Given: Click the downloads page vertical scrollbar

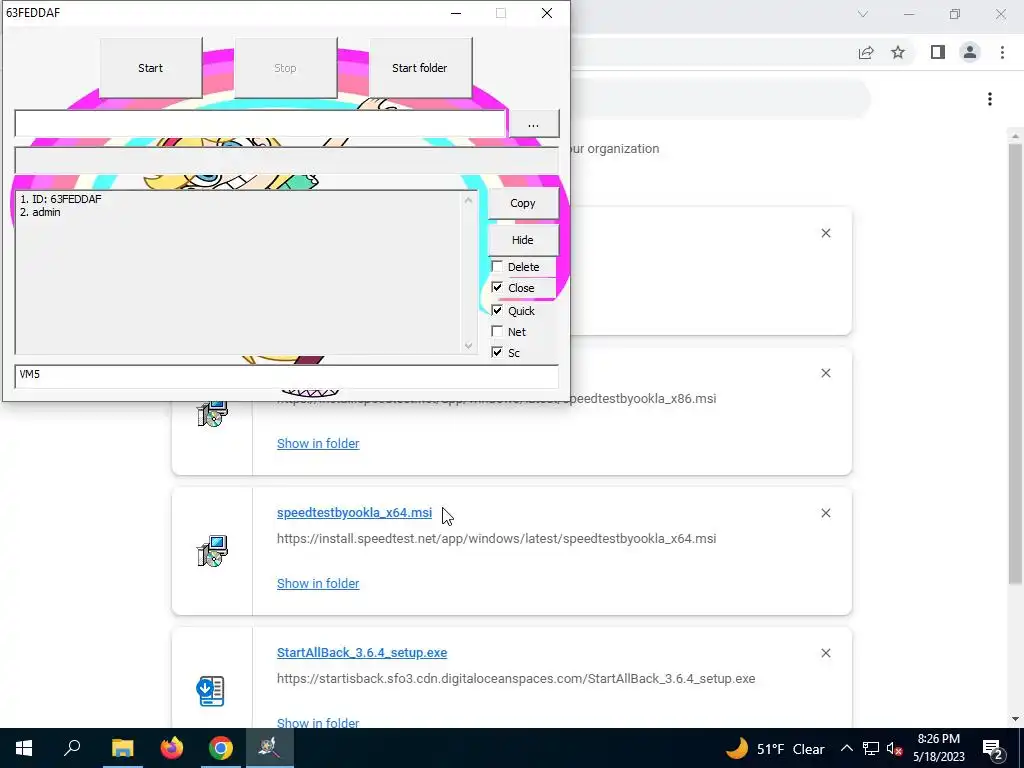Looking at the screenshot, I should [1014, 363].
